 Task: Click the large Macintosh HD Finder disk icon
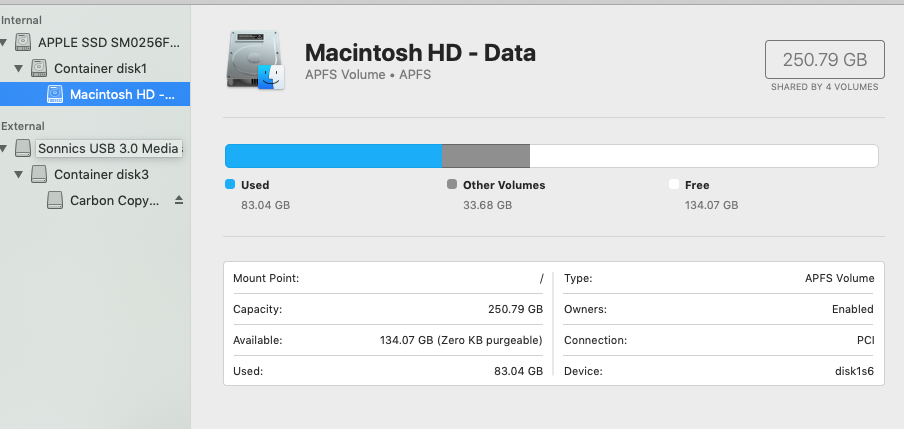256,61
